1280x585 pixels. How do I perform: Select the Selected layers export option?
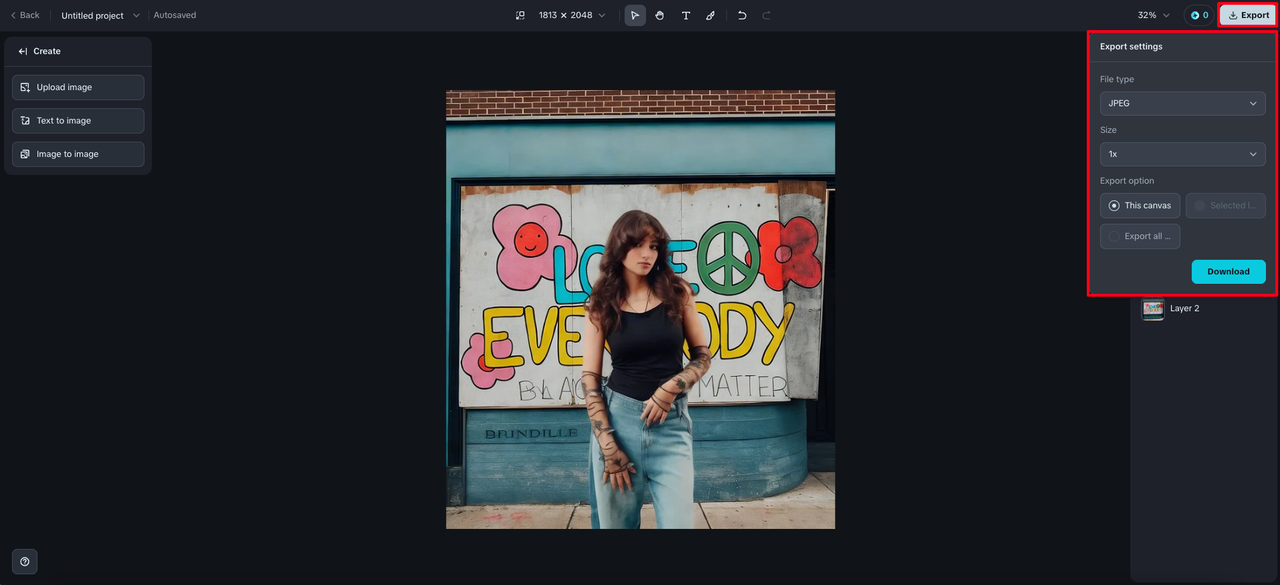(1226, 205)
